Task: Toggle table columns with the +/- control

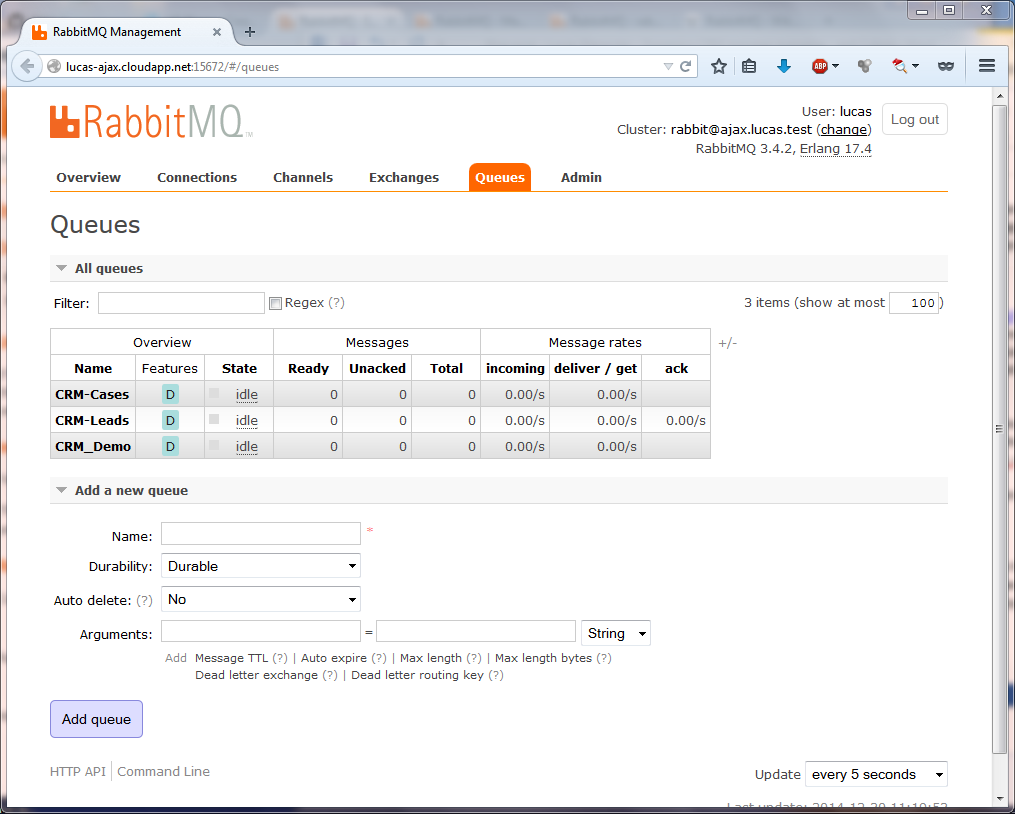Action: click(728, 343)
